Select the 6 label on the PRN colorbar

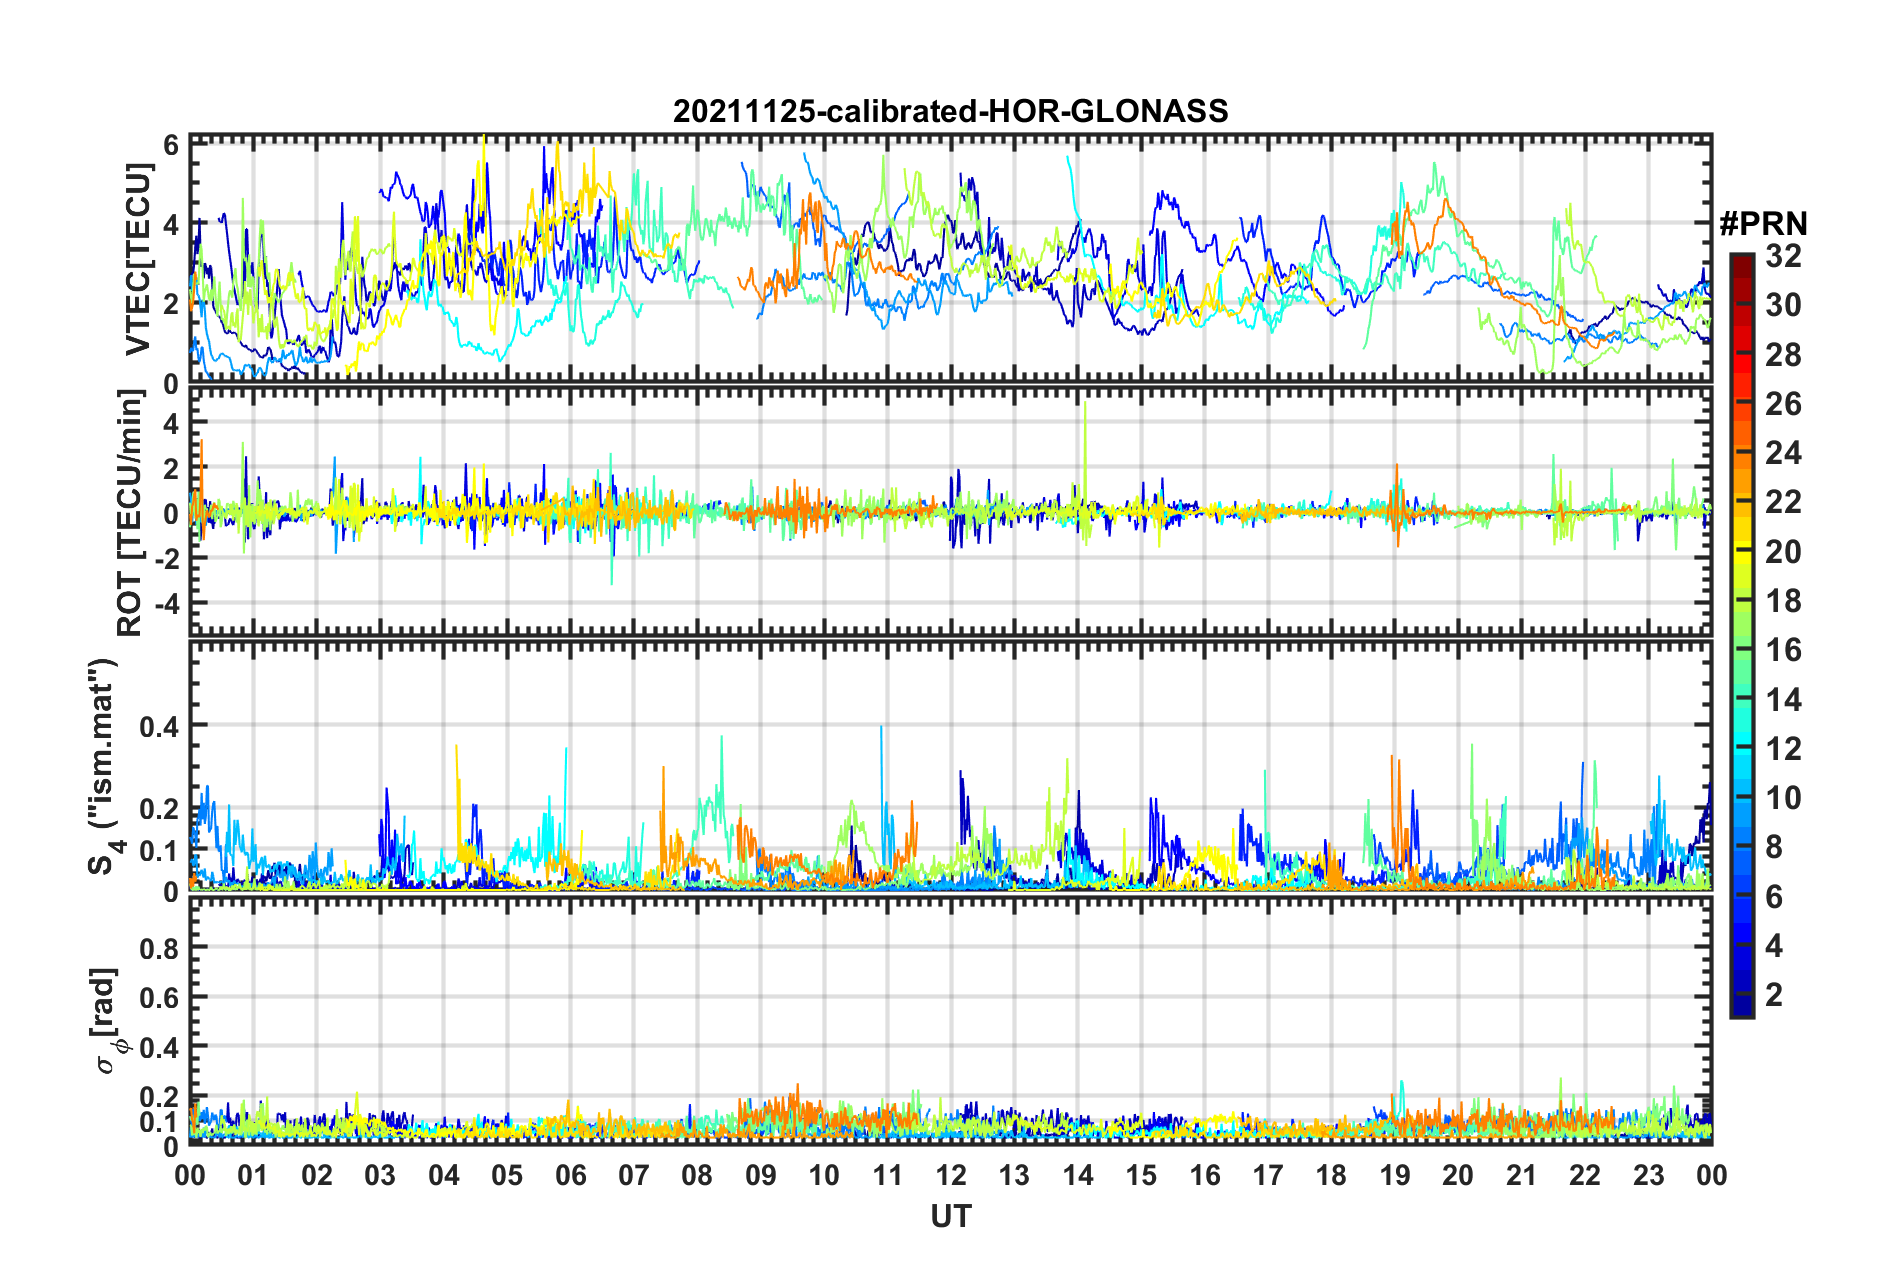click(x=1774, y=897)
